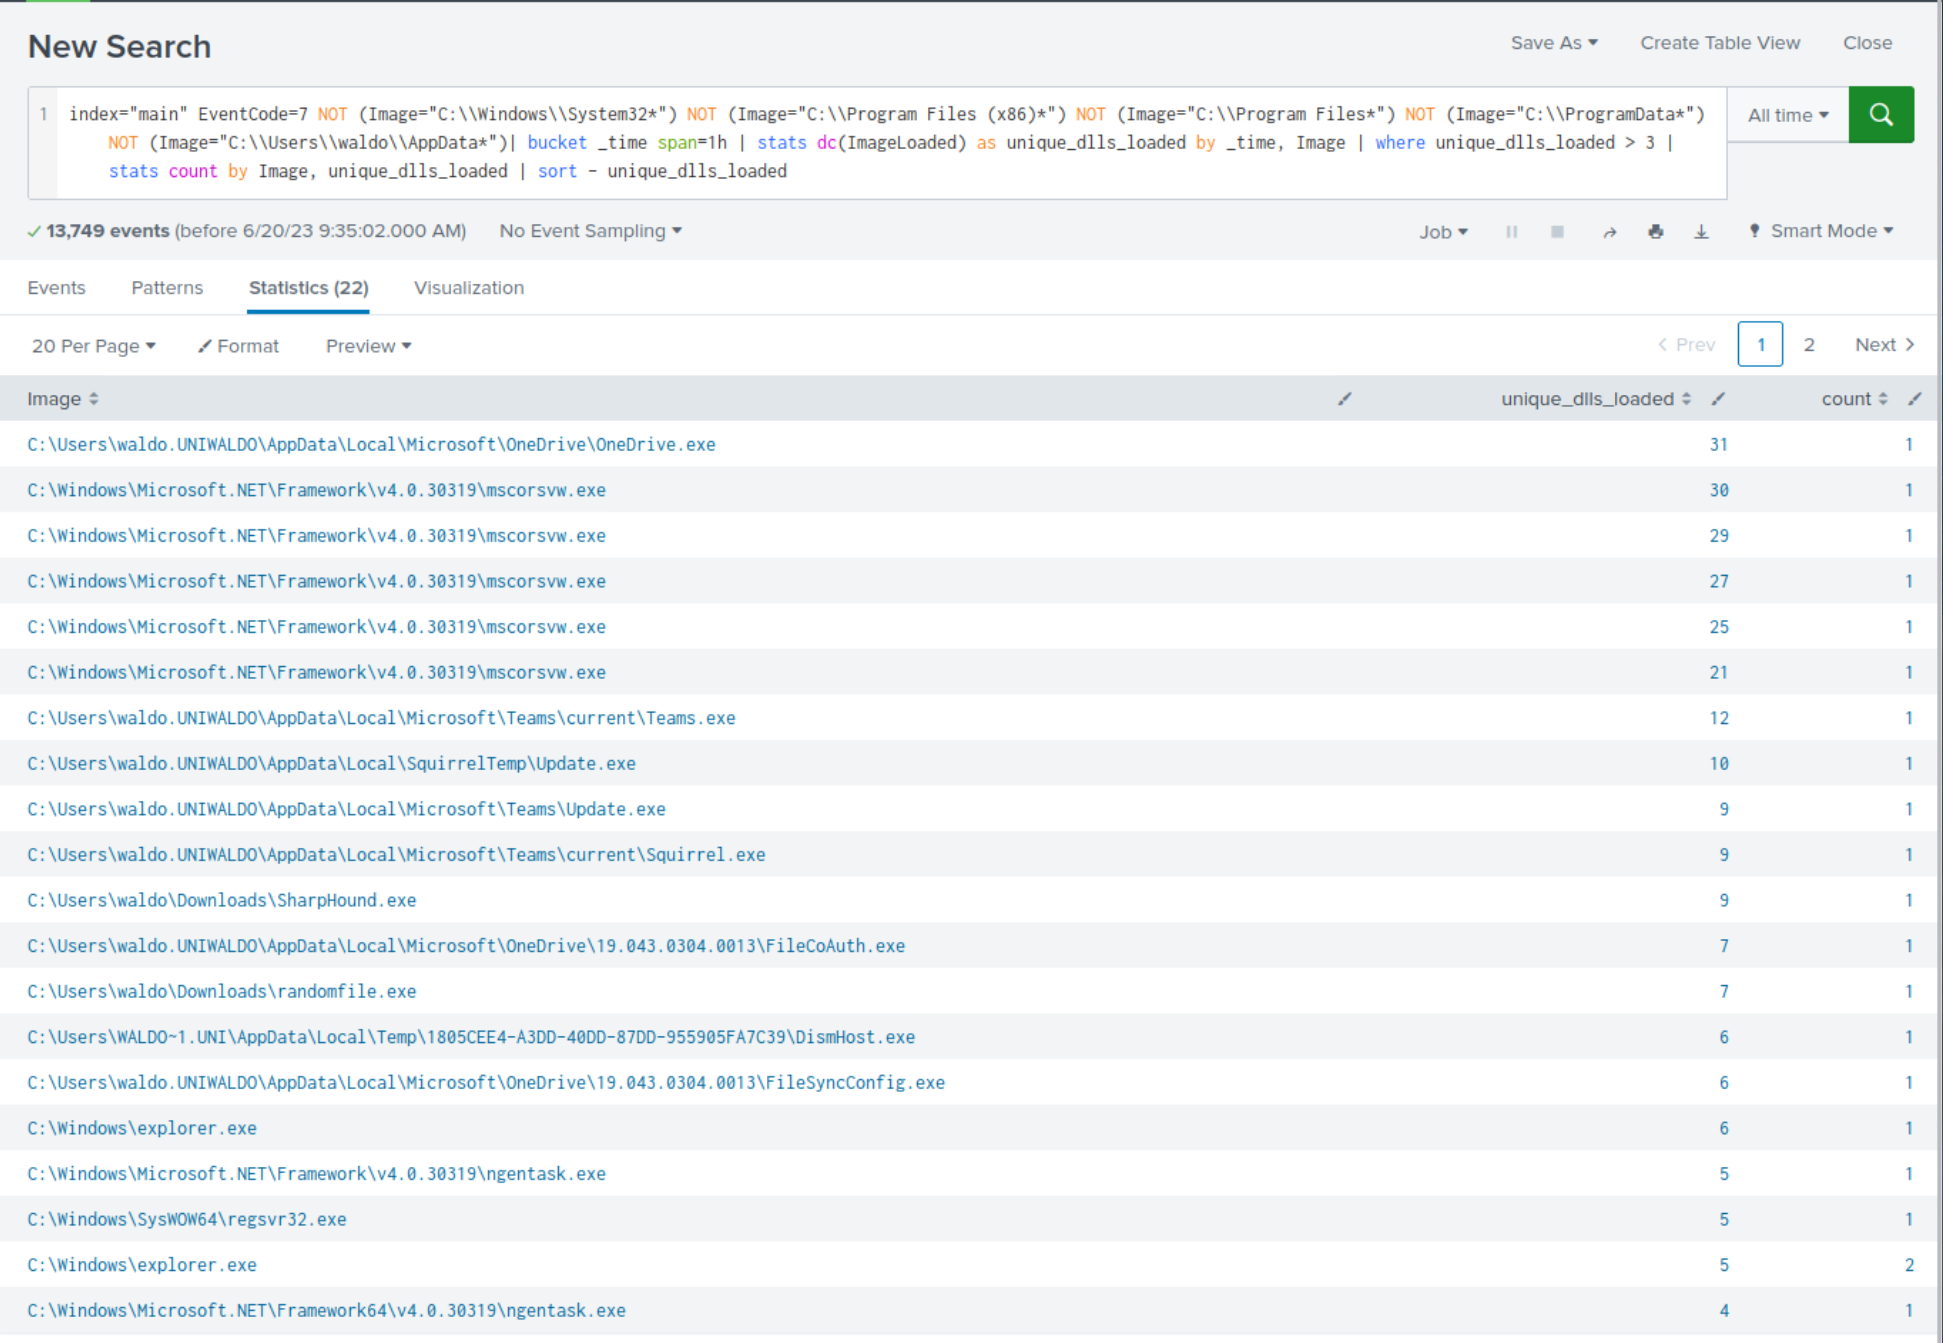Click the stop job square icon
Screen dimensions: 1943x1343
(x=1557, y=232)
